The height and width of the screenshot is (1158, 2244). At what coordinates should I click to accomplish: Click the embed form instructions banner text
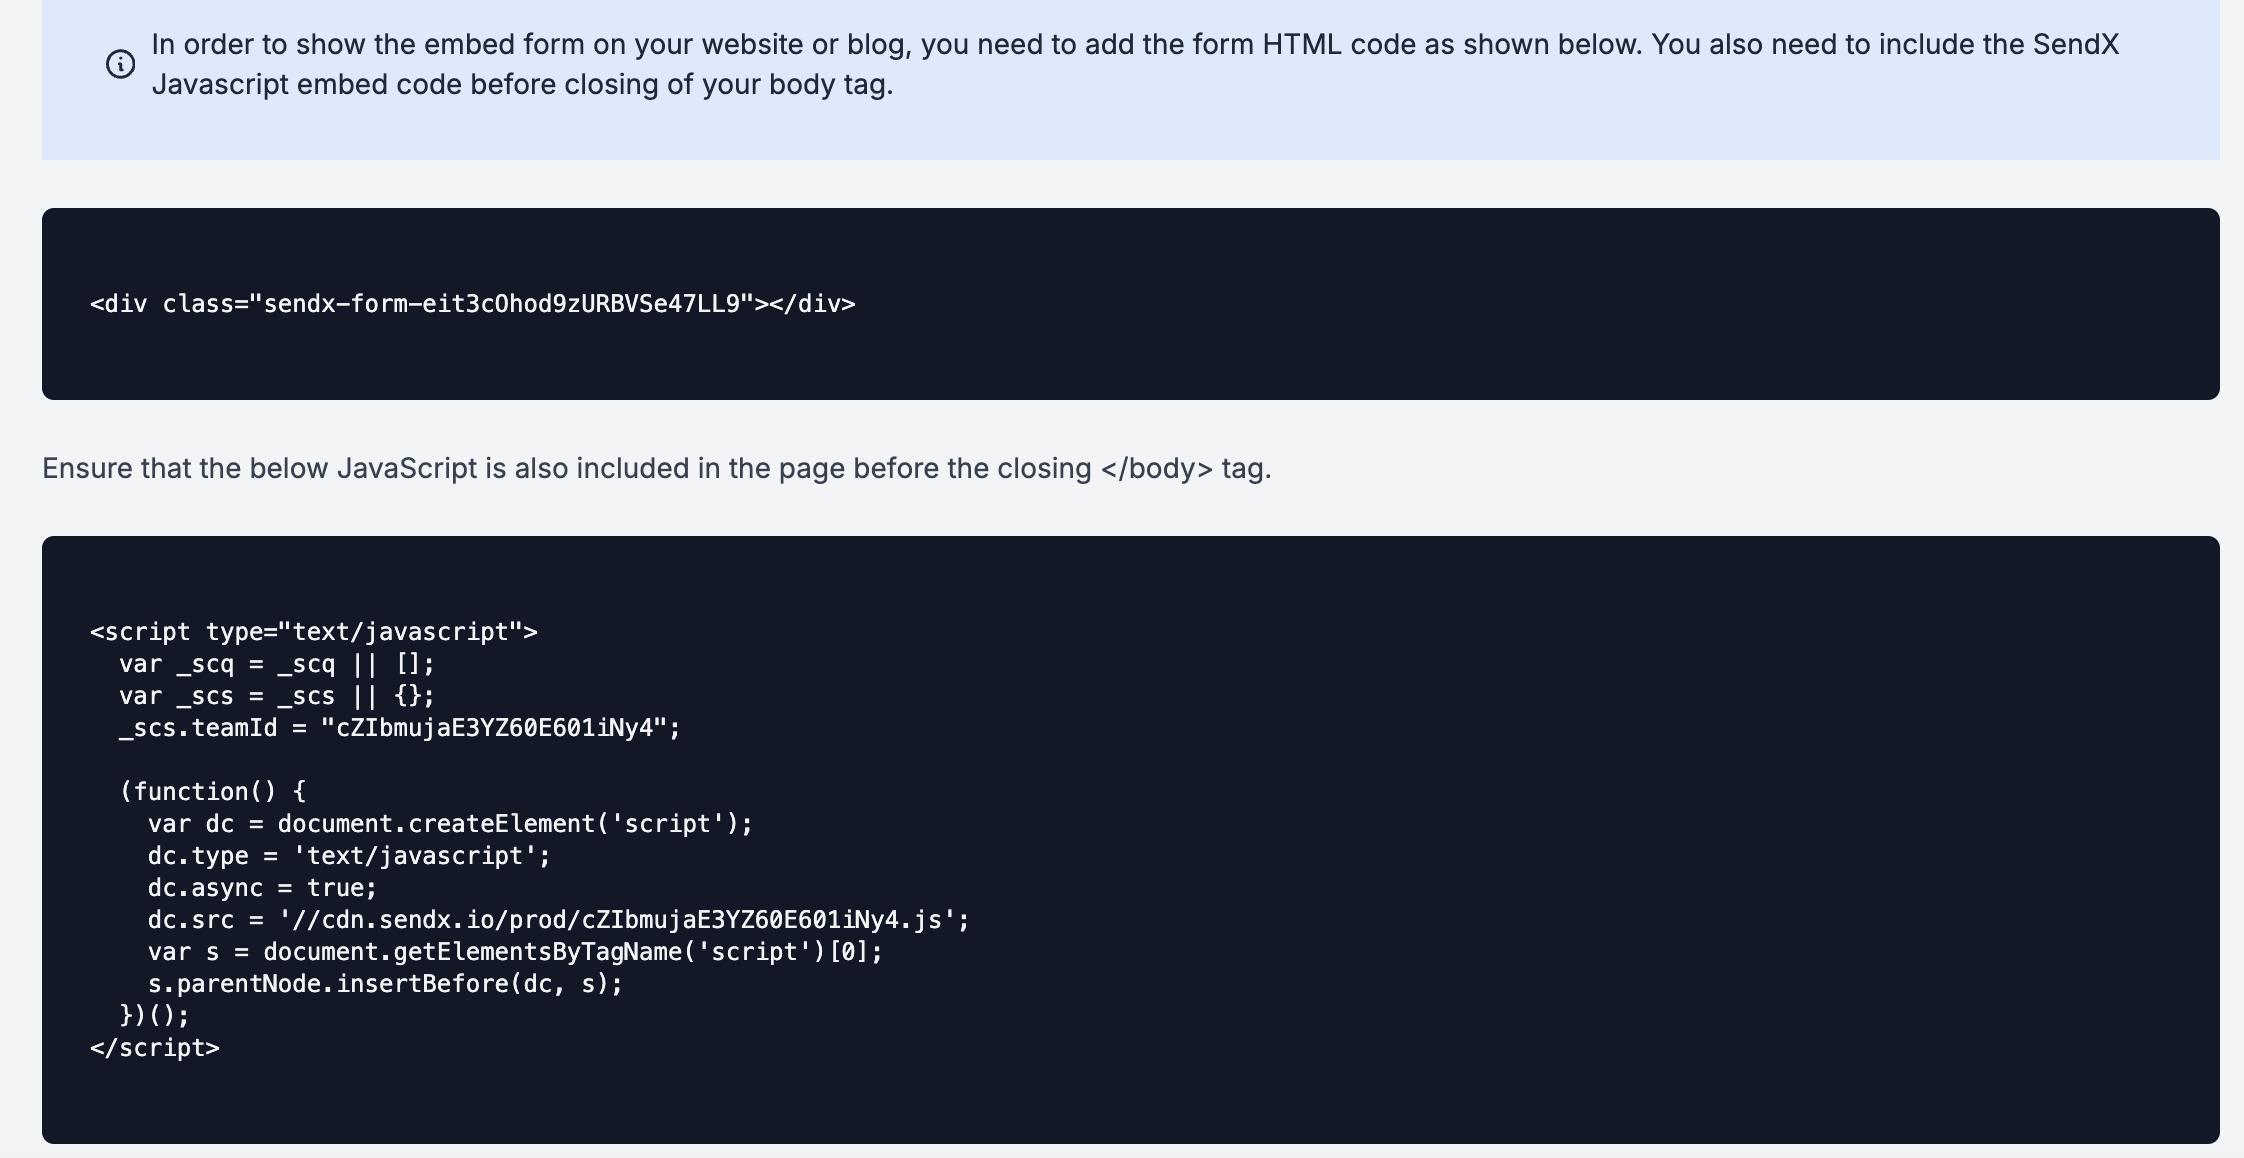(x=1135, y=64)
